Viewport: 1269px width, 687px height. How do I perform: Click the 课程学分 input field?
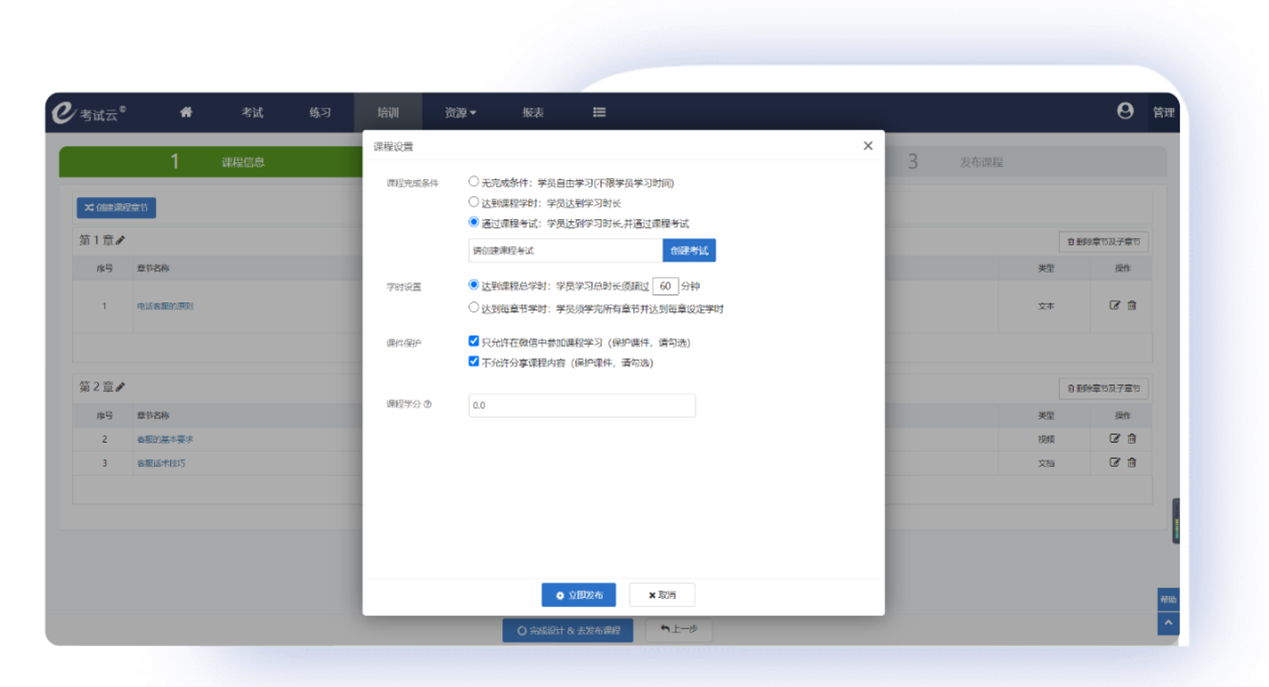[x=582, y=405]
